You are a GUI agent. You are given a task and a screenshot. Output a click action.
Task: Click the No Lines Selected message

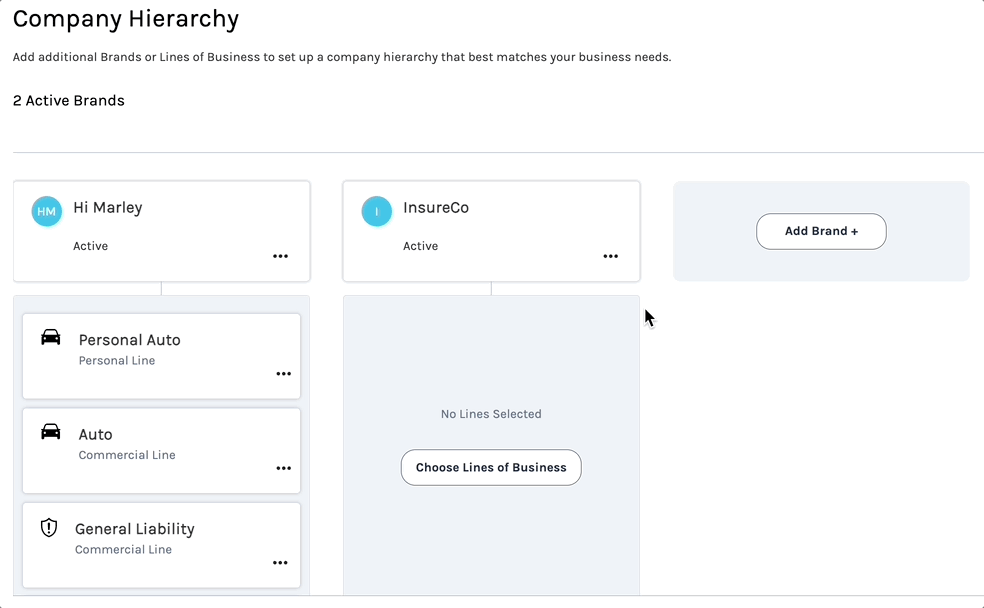[x=491, y=414]
